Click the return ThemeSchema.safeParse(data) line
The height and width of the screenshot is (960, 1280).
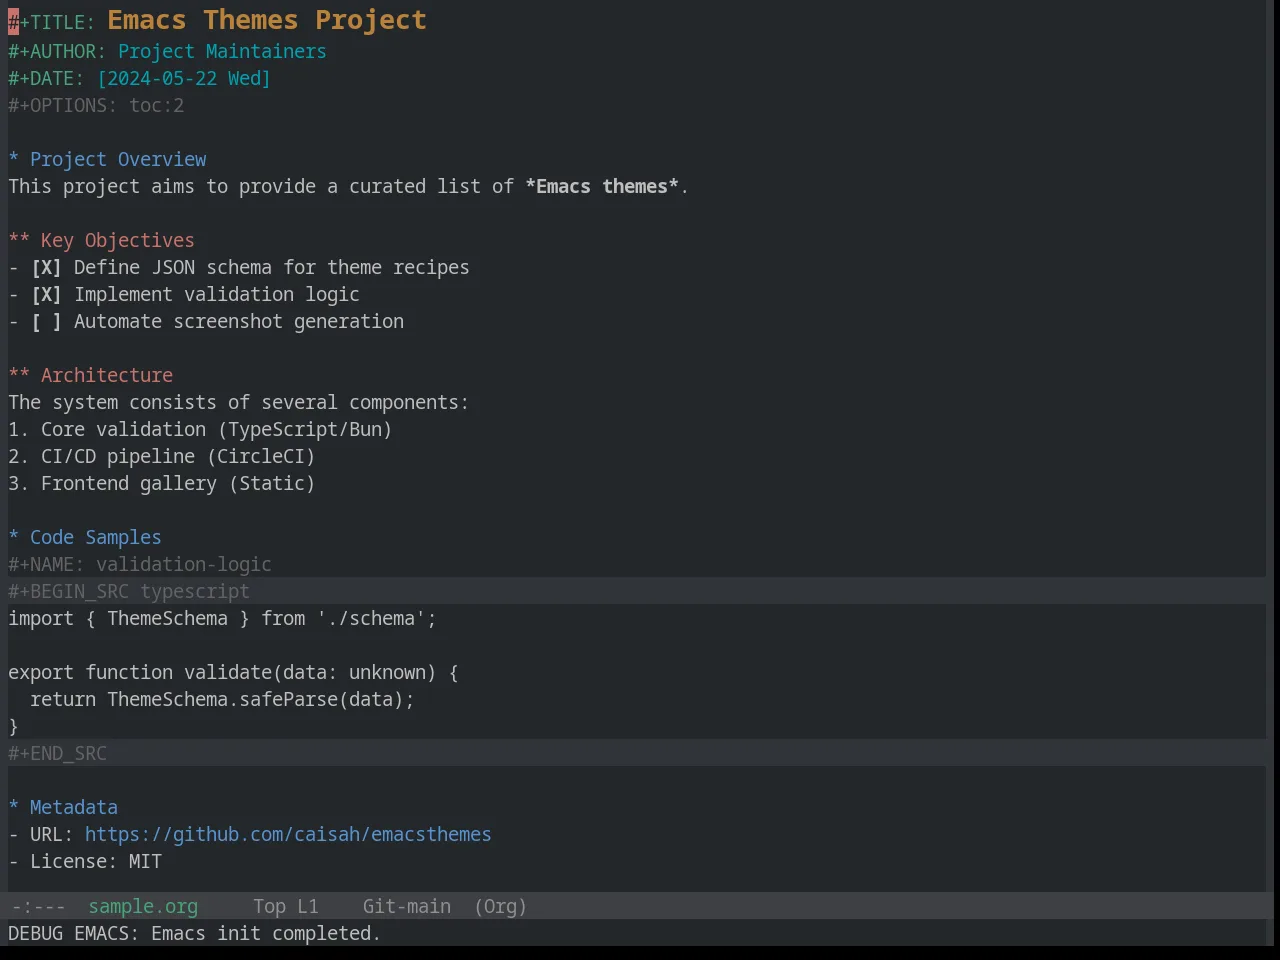tap(222, 700)
